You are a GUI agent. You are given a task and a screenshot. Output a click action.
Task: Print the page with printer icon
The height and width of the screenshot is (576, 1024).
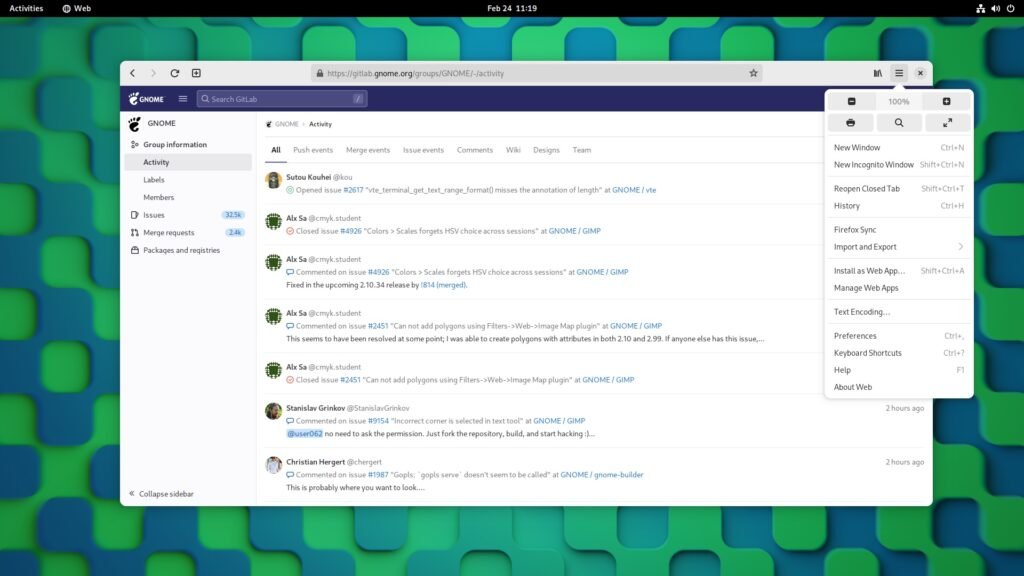(850, 123)
